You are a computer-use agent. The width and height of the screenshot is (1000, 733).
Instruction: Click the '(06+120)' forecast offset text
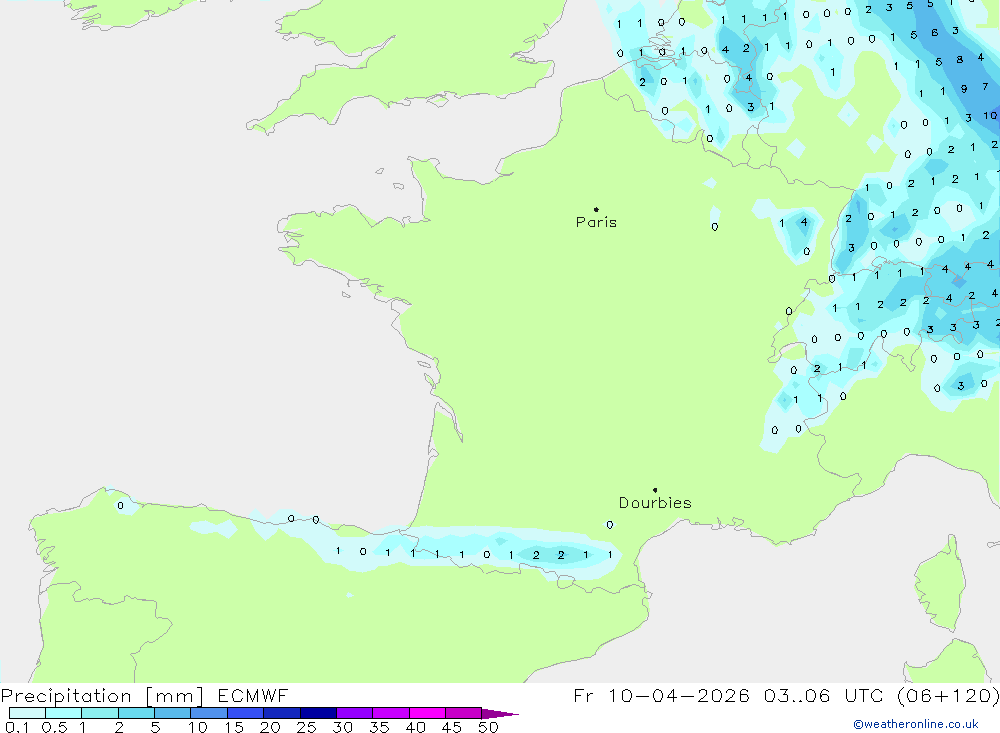point(948,696)
